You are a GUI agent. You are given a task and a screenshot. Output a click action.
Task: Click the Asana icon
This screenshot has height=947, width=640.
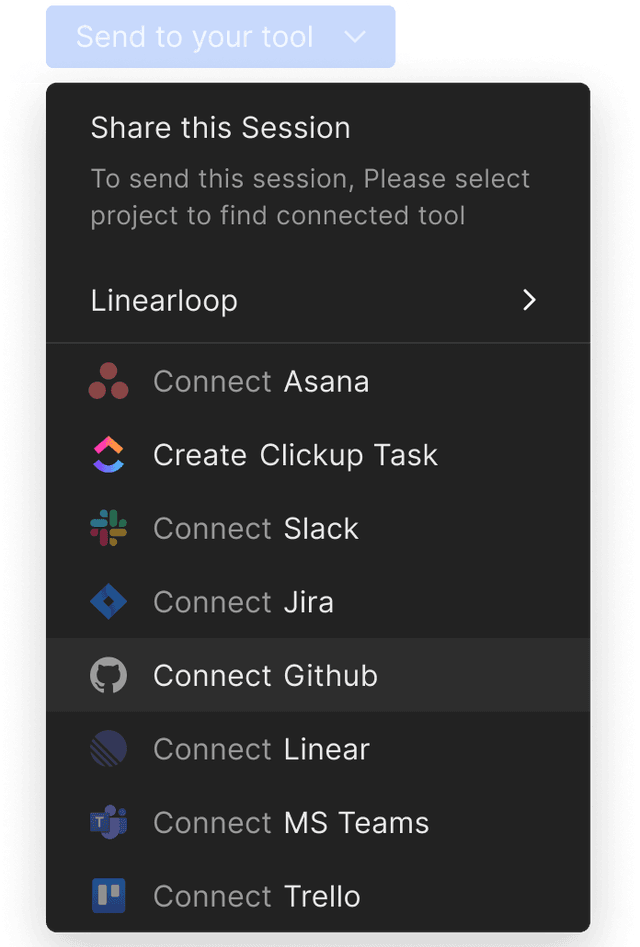[x=108, y=381]
